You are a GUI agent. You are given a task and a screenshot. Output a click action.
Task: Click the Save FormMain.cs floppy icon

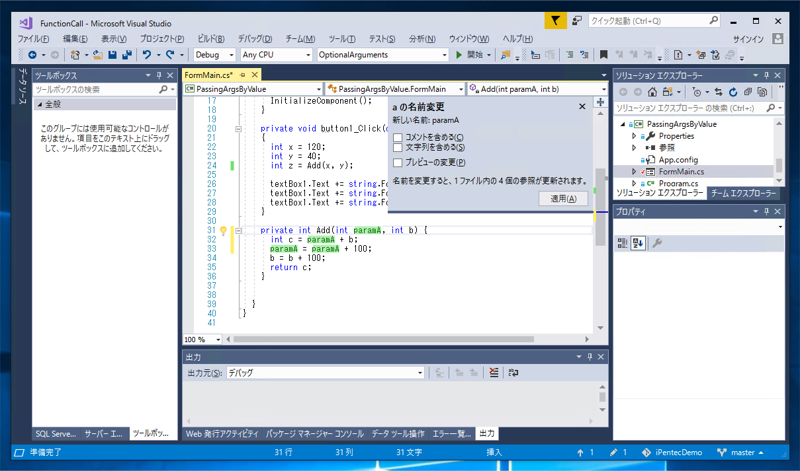point(113,55)
